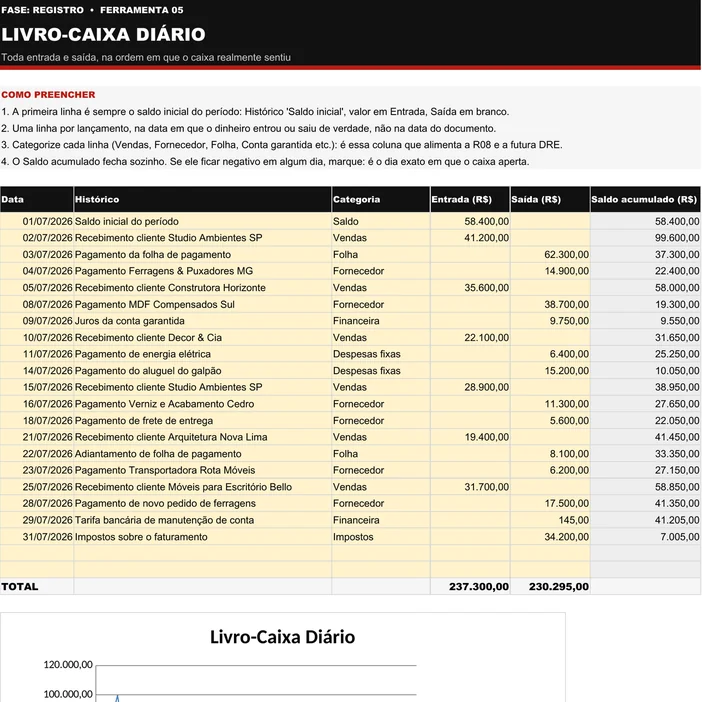Select entry value 41.200,00
The width and height of the screenshot is (702, 702).
click(x=470, y=238)
